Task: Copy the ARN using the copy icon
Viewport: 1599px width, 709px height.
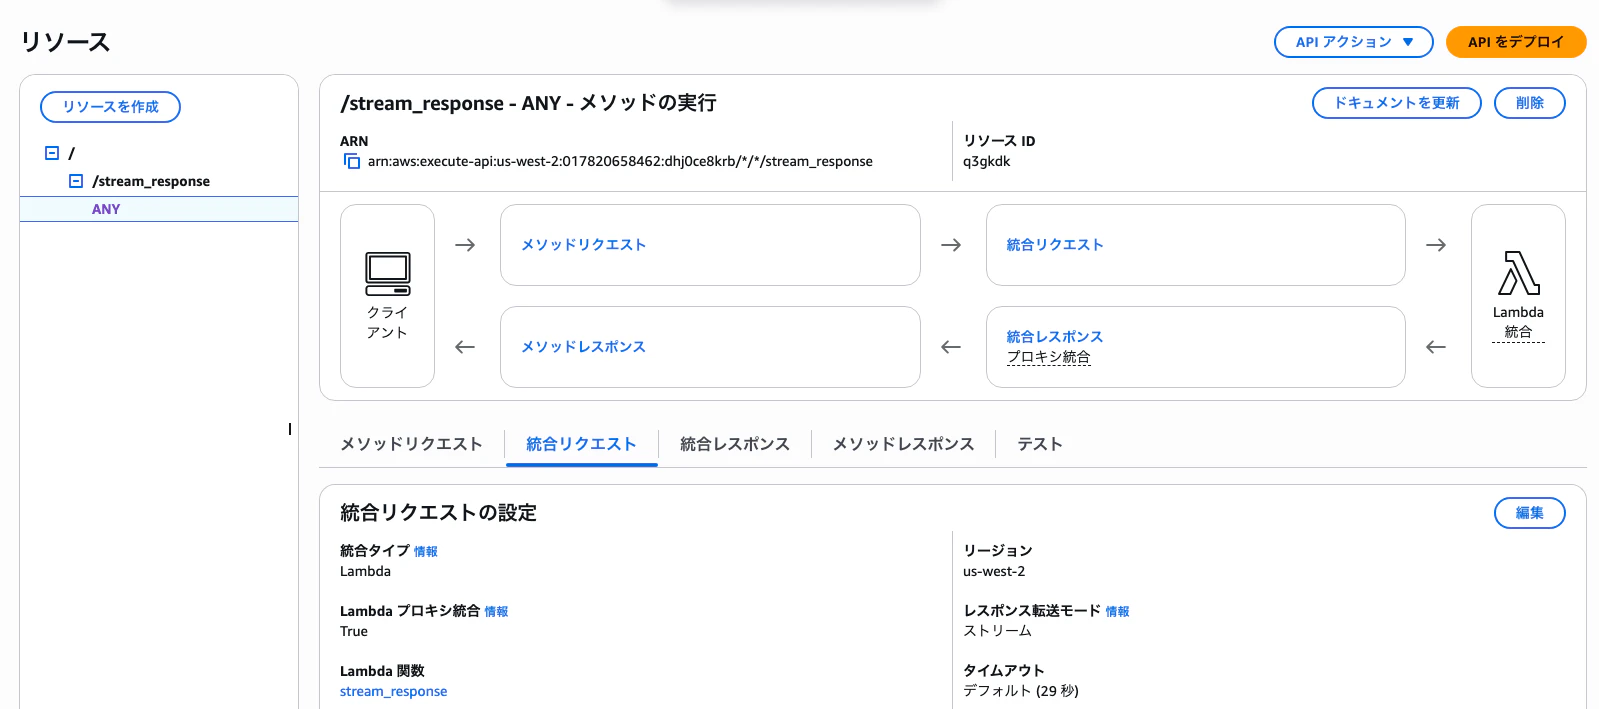Action: click(352, 161)
